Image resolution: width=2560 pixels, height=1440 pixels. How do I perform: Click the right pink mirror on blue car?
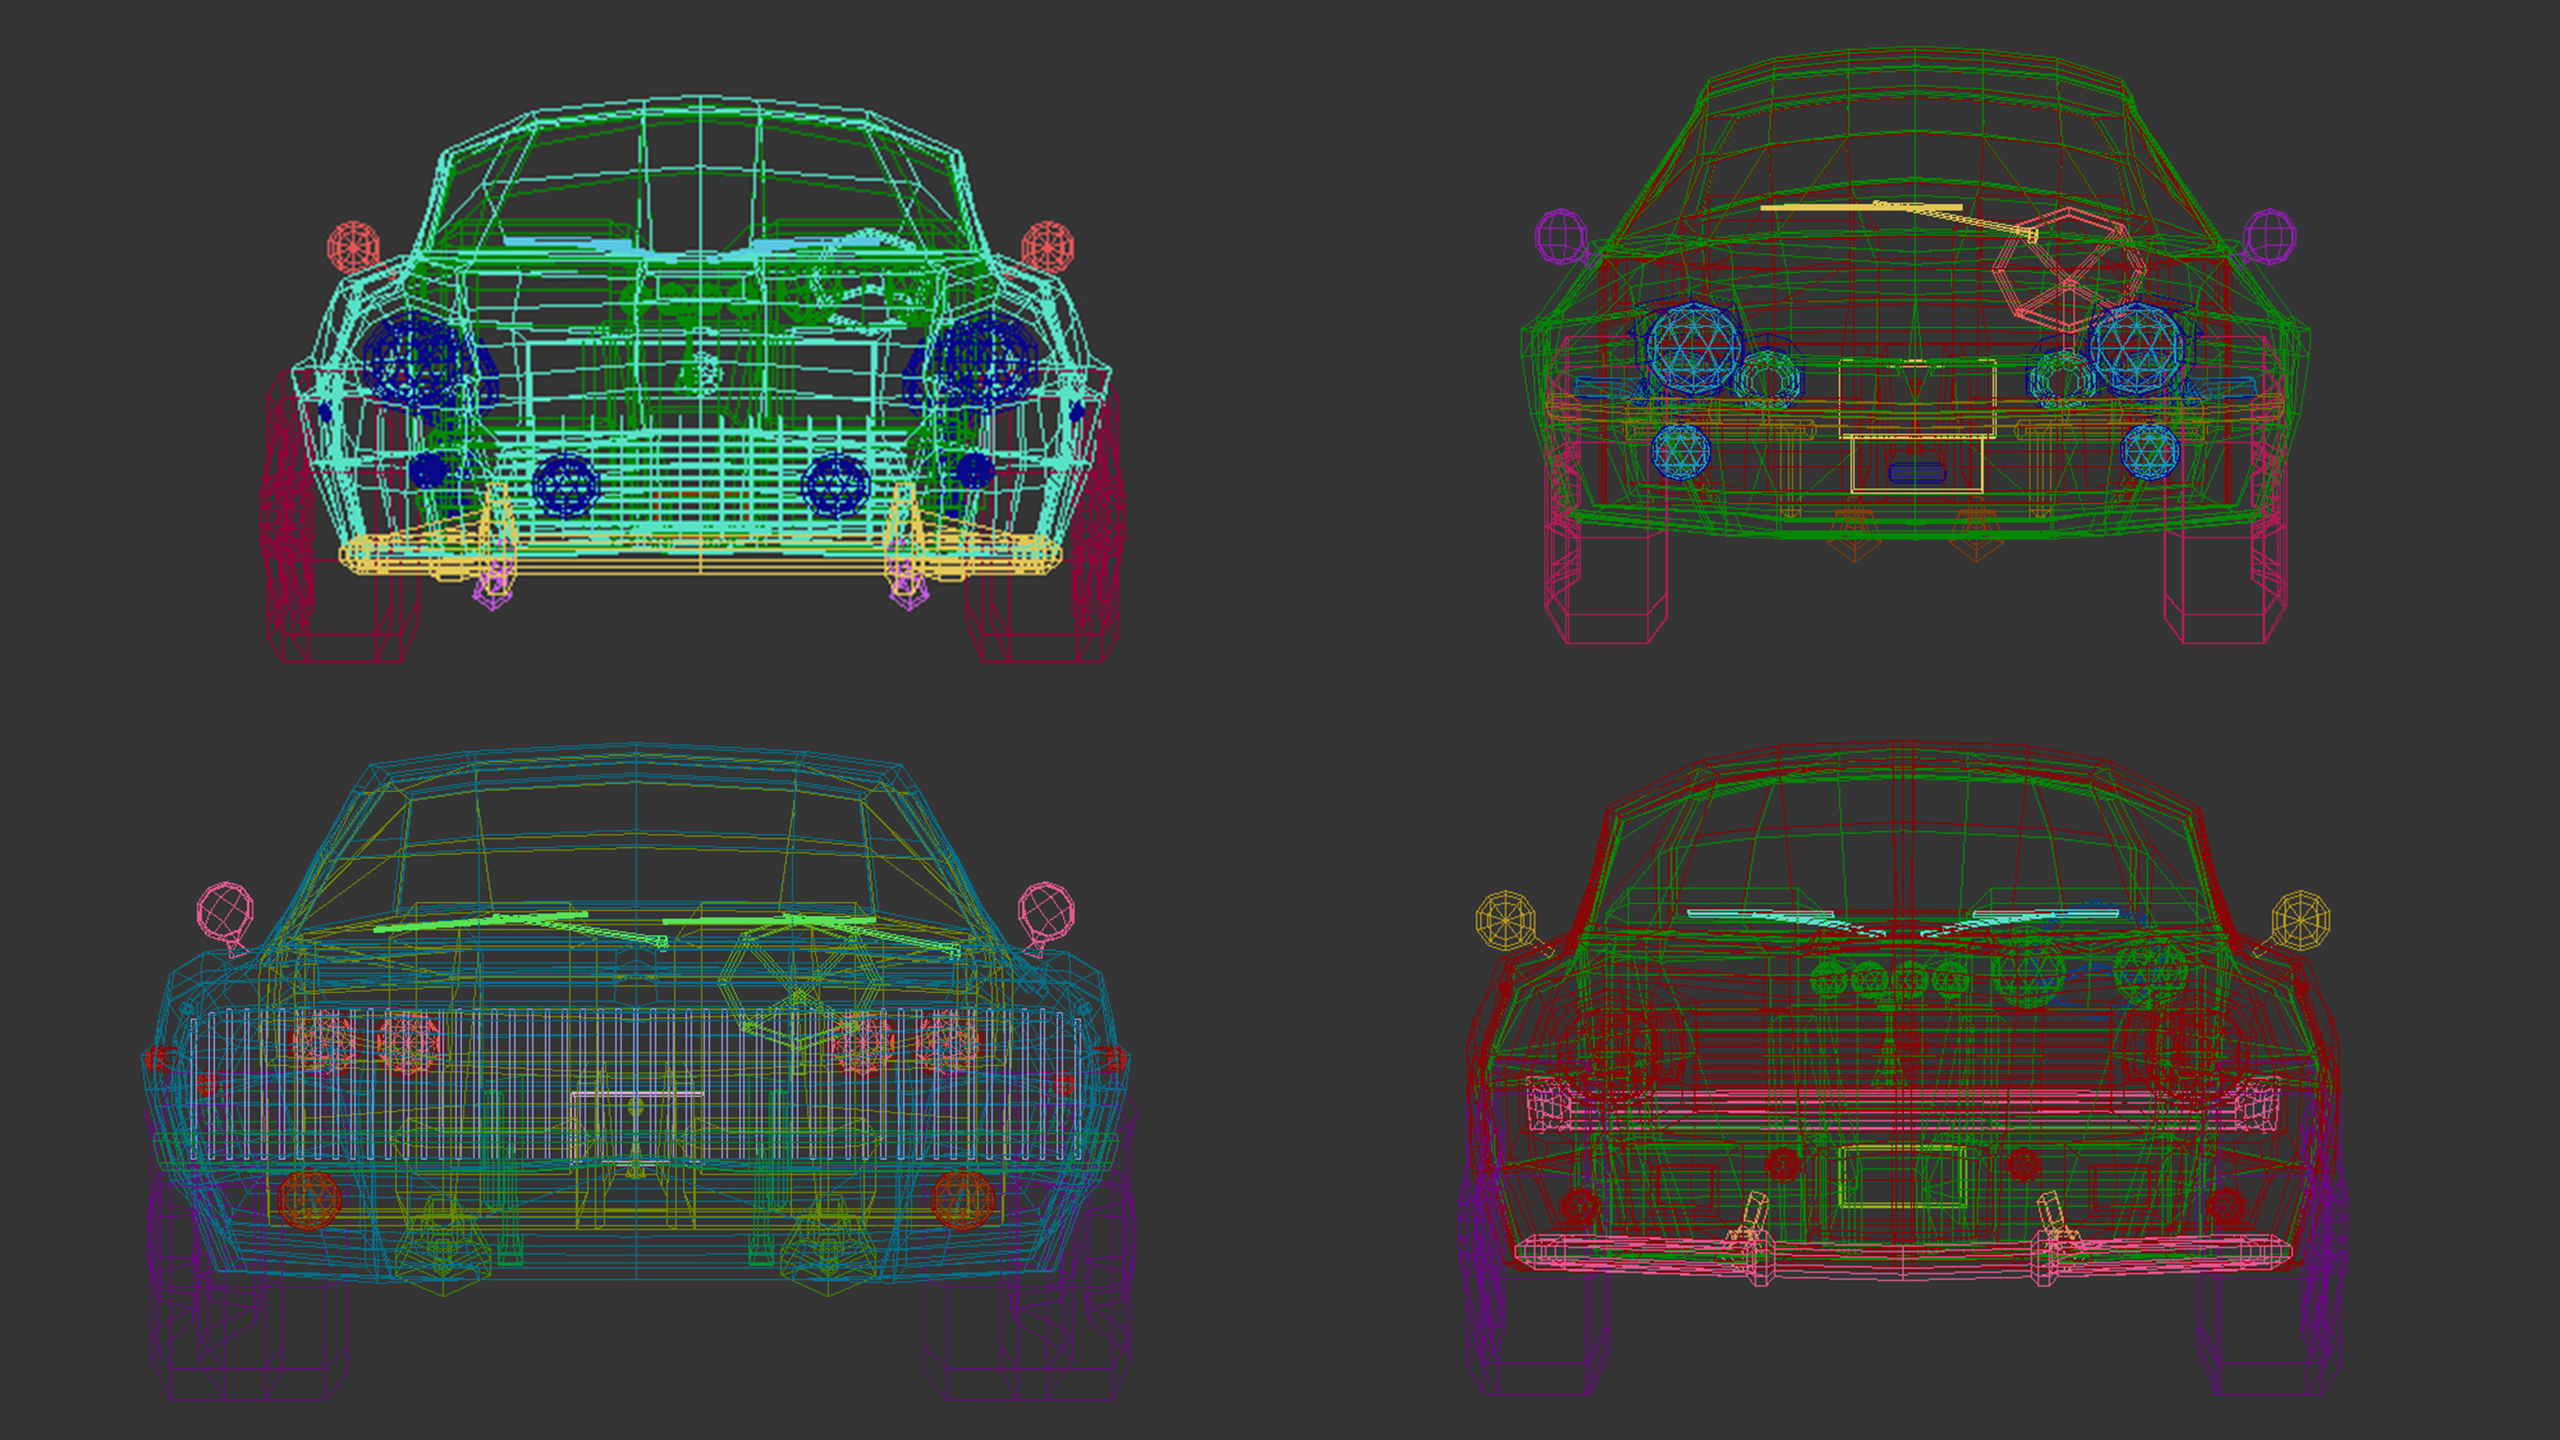(x=1046, y=911)
